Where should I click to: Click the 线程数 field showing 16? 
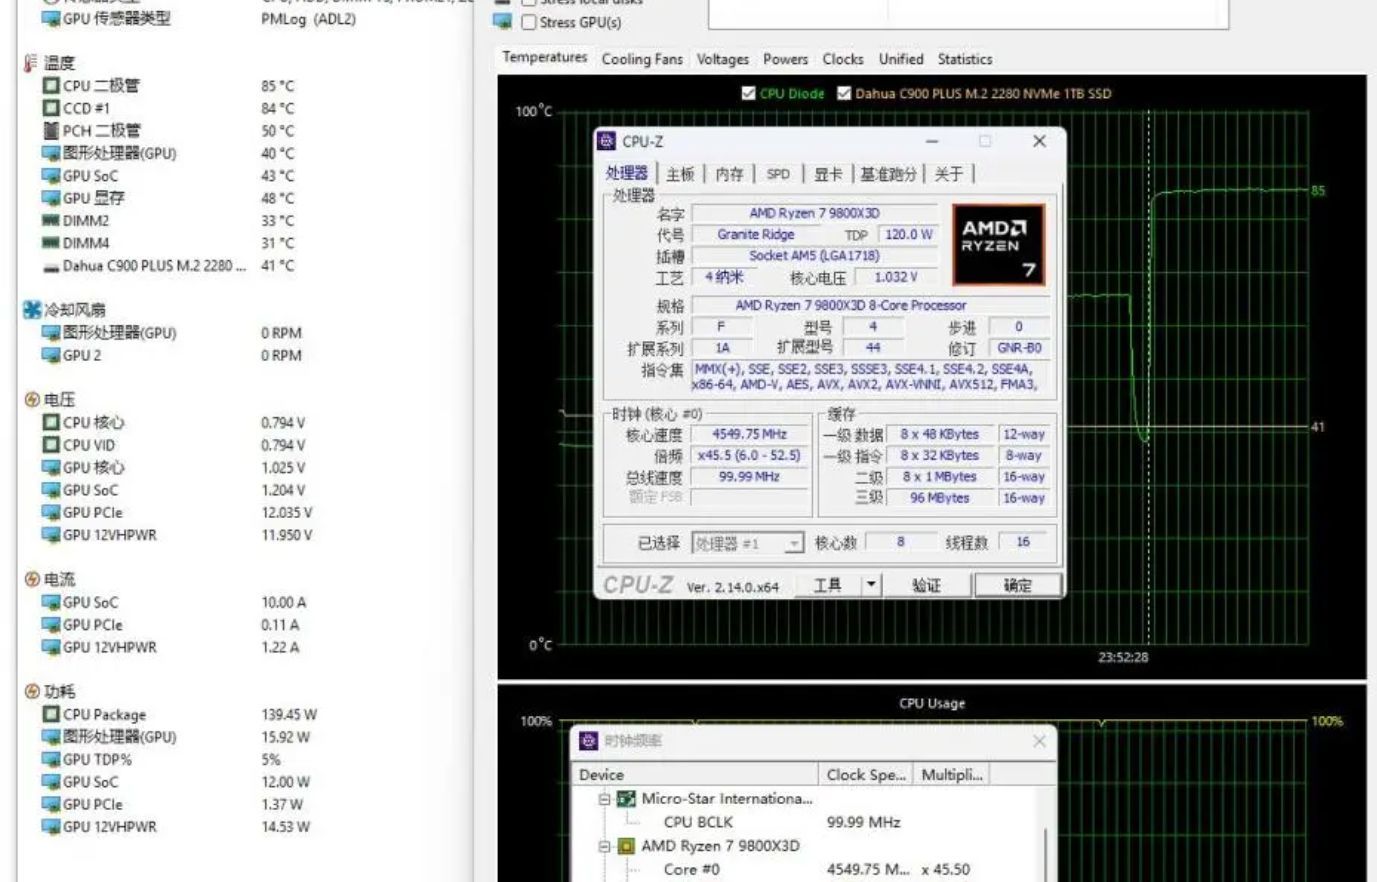tap(1022, 542)
